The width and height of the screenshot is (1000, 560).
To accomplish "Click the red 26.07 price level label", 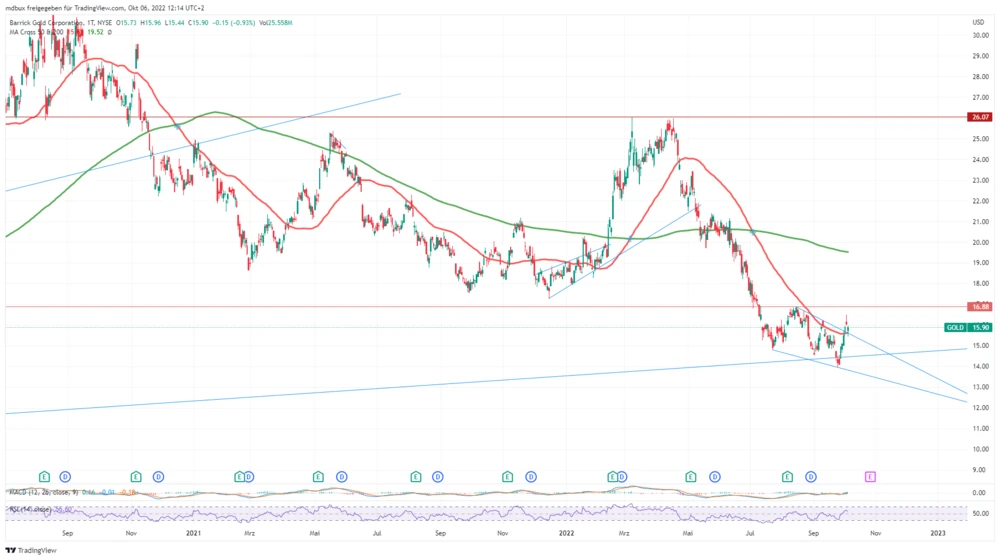I will coord(980,117).
